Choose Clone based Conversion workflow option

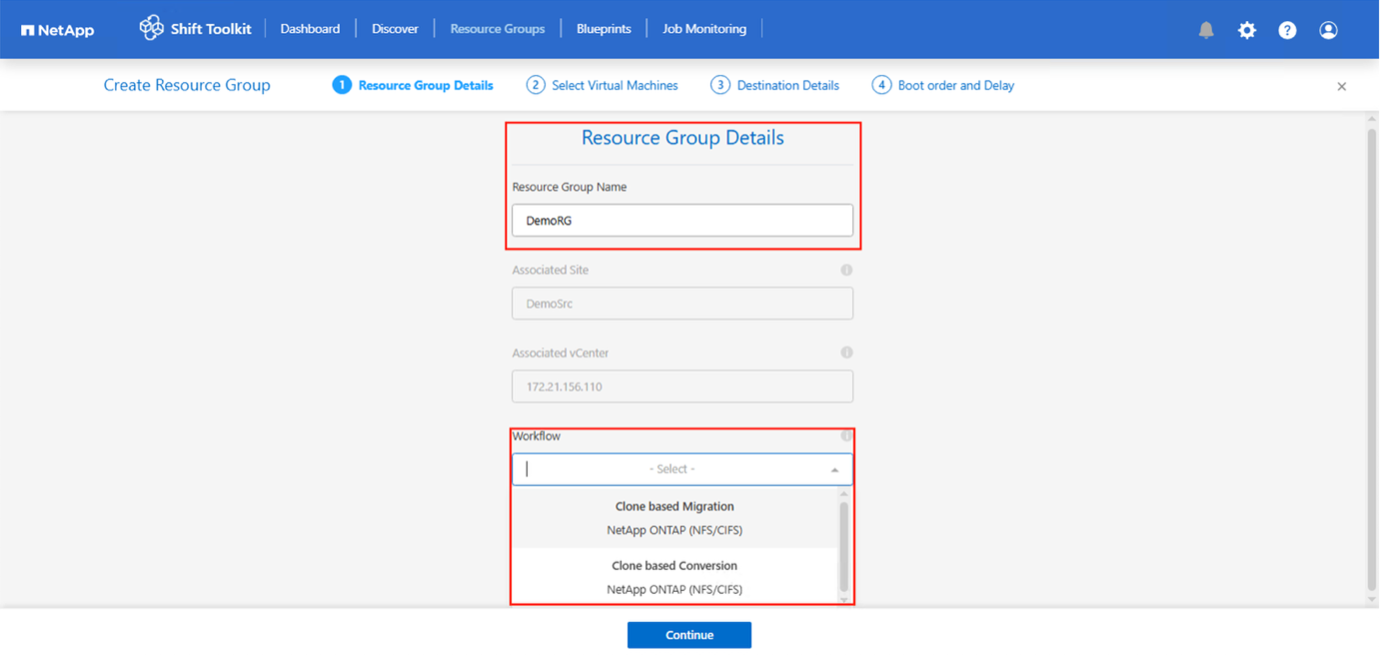coord(674,577)
